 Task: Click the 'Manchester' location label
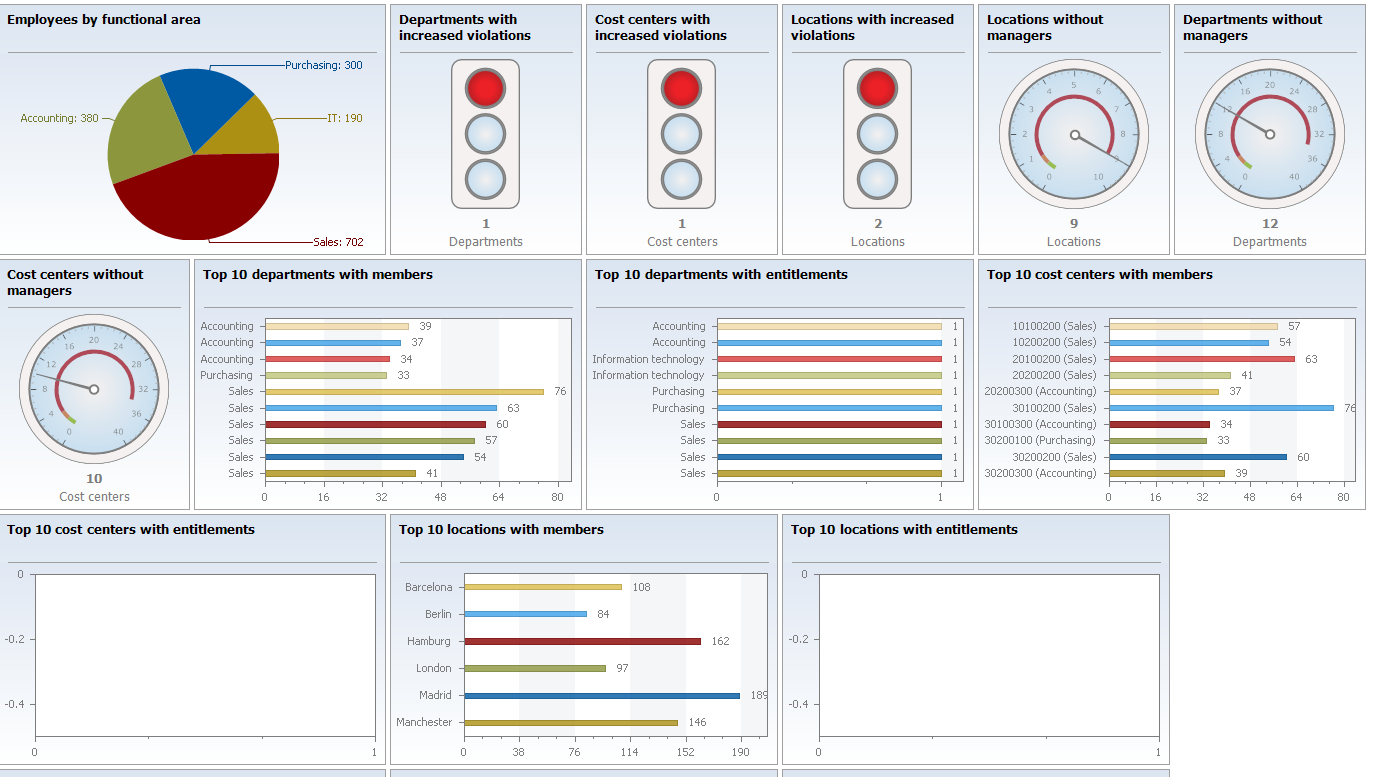tap(424, 722)
